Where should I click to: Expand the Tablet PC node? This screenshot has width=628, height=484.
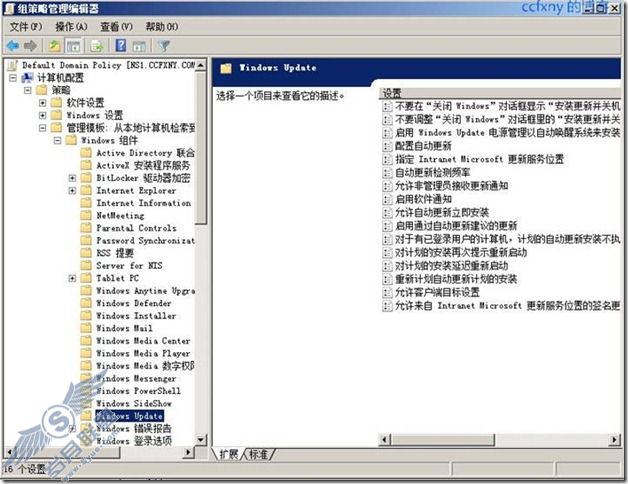72,278
